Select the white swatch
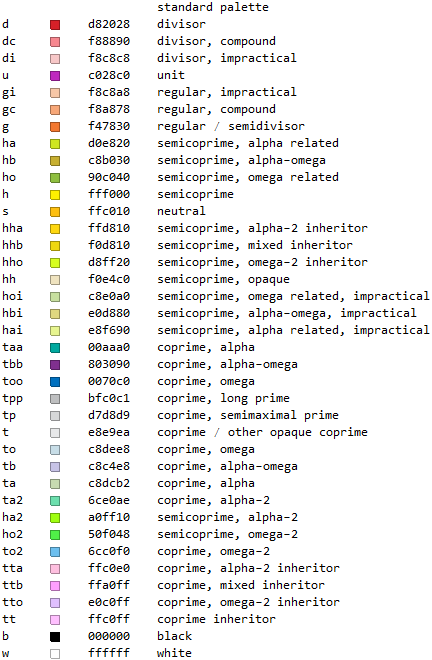Screen dimensions: 432x660 click(55, 654)
